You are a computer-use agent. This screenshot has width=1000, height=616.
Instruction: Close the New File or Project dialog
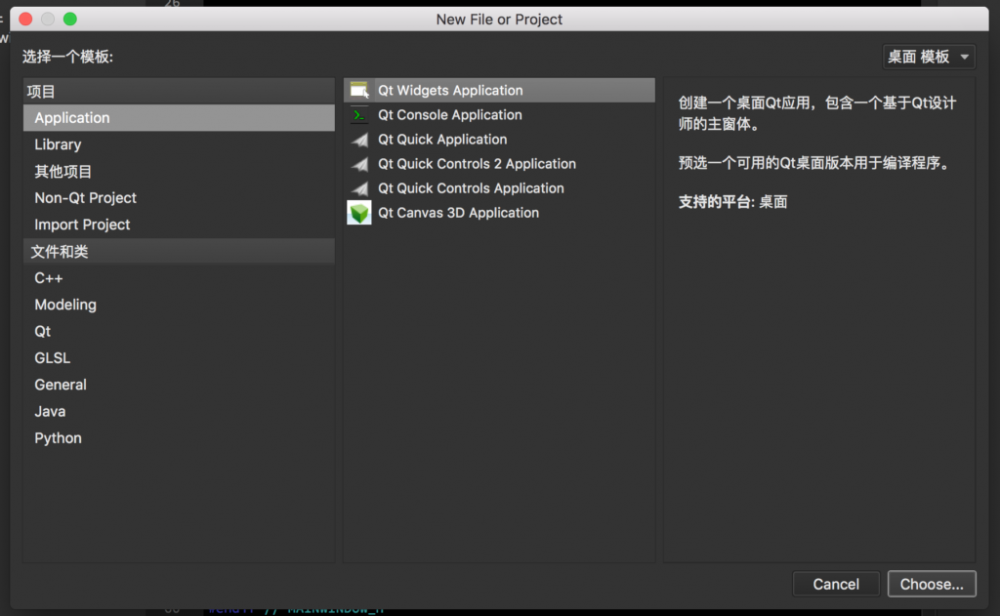[26, 19]
